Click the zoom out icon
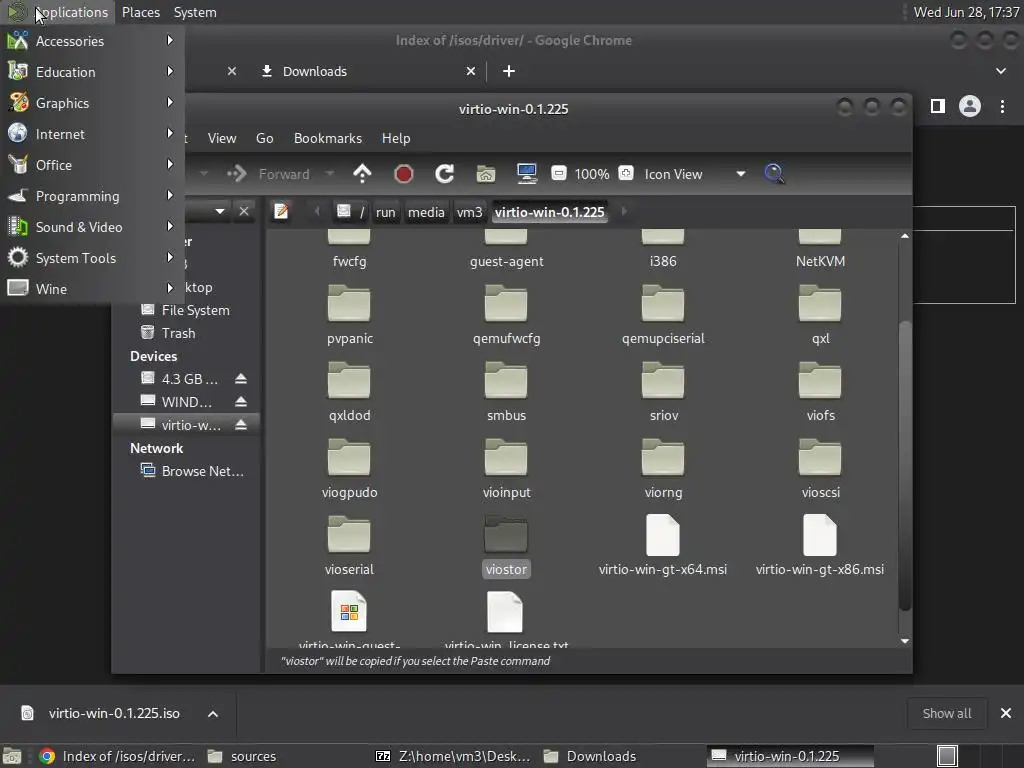Screen dimensions: 1024x768 (x=558, y=174)
